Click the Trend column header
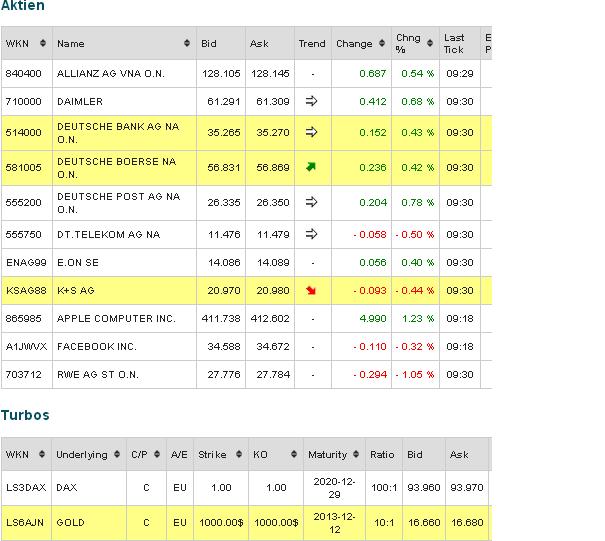Image resolution: width=605 pixels, height=541 pixels. 313,43
